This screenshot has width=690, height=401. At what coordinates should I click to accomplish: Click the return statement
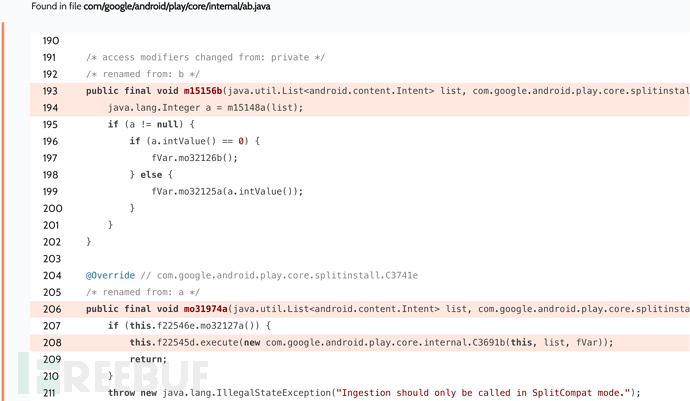tap(148, 359)
